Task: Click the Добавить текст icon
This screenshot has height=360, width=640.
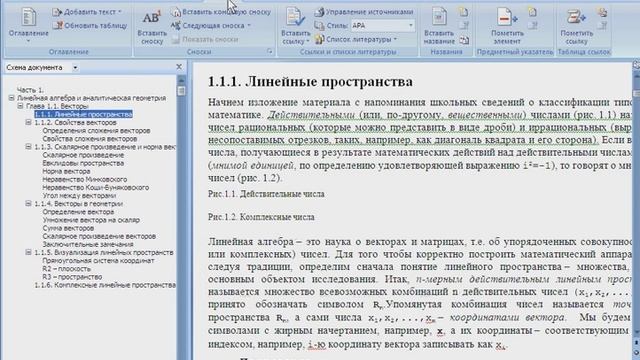Action: (x=58, y=12)
